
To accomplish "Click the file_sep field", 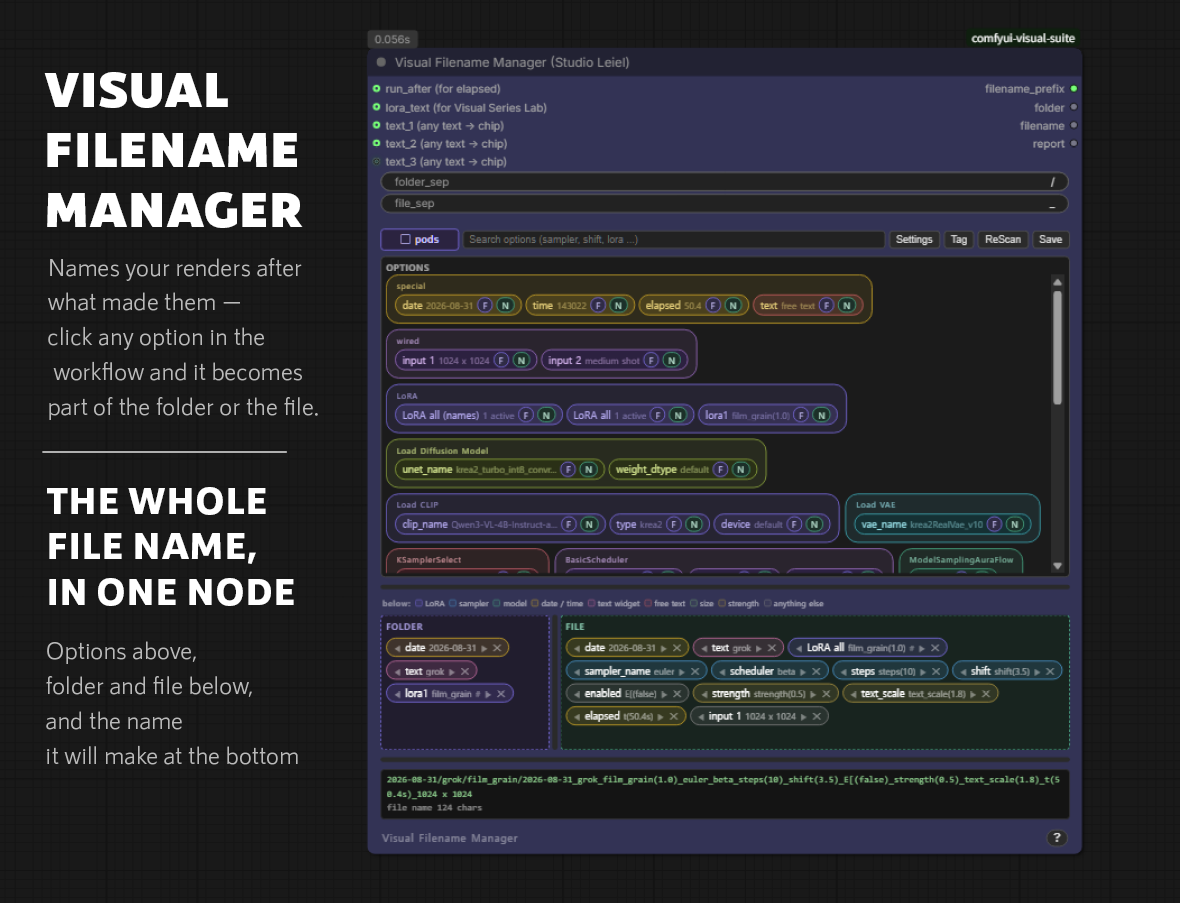I will pyautogui.click(x=724, y=203).
